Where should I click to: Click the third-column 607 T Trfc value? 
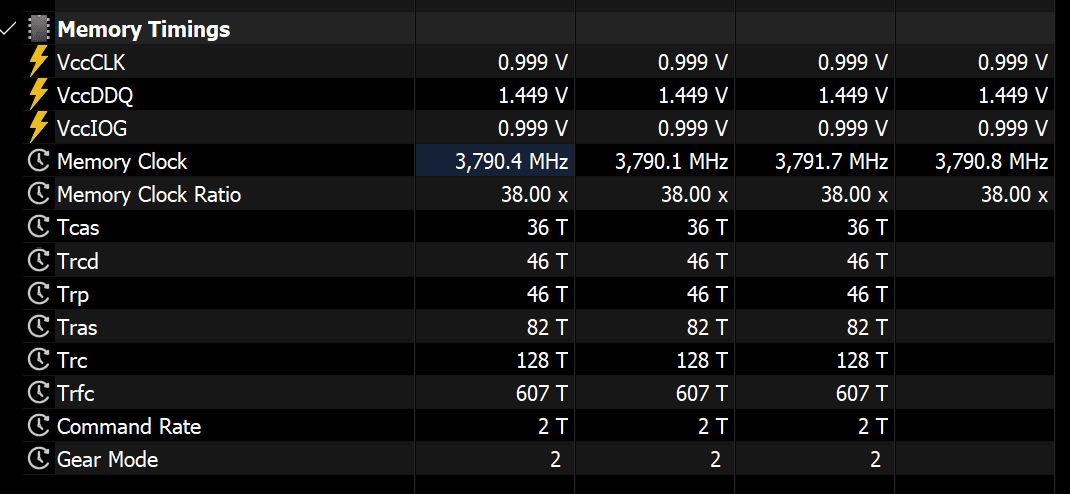tap(863, 393)
